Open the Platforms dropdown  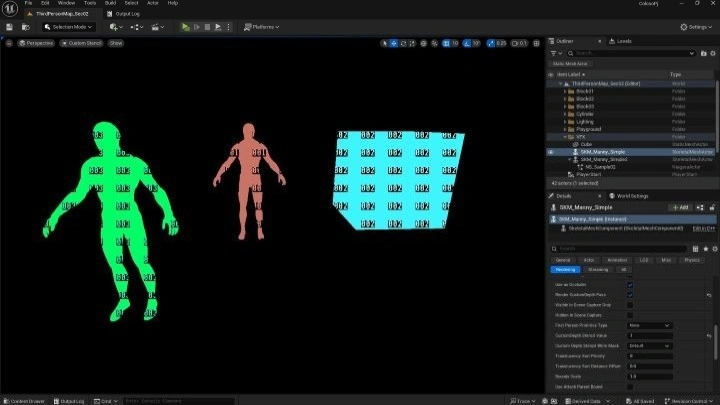point(261,27)
